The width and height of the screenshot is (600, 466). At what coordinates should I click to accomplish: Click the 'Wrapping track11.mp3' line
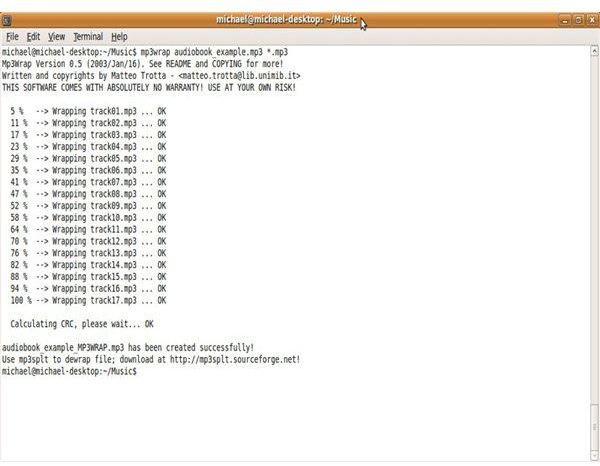click(88, 230)
